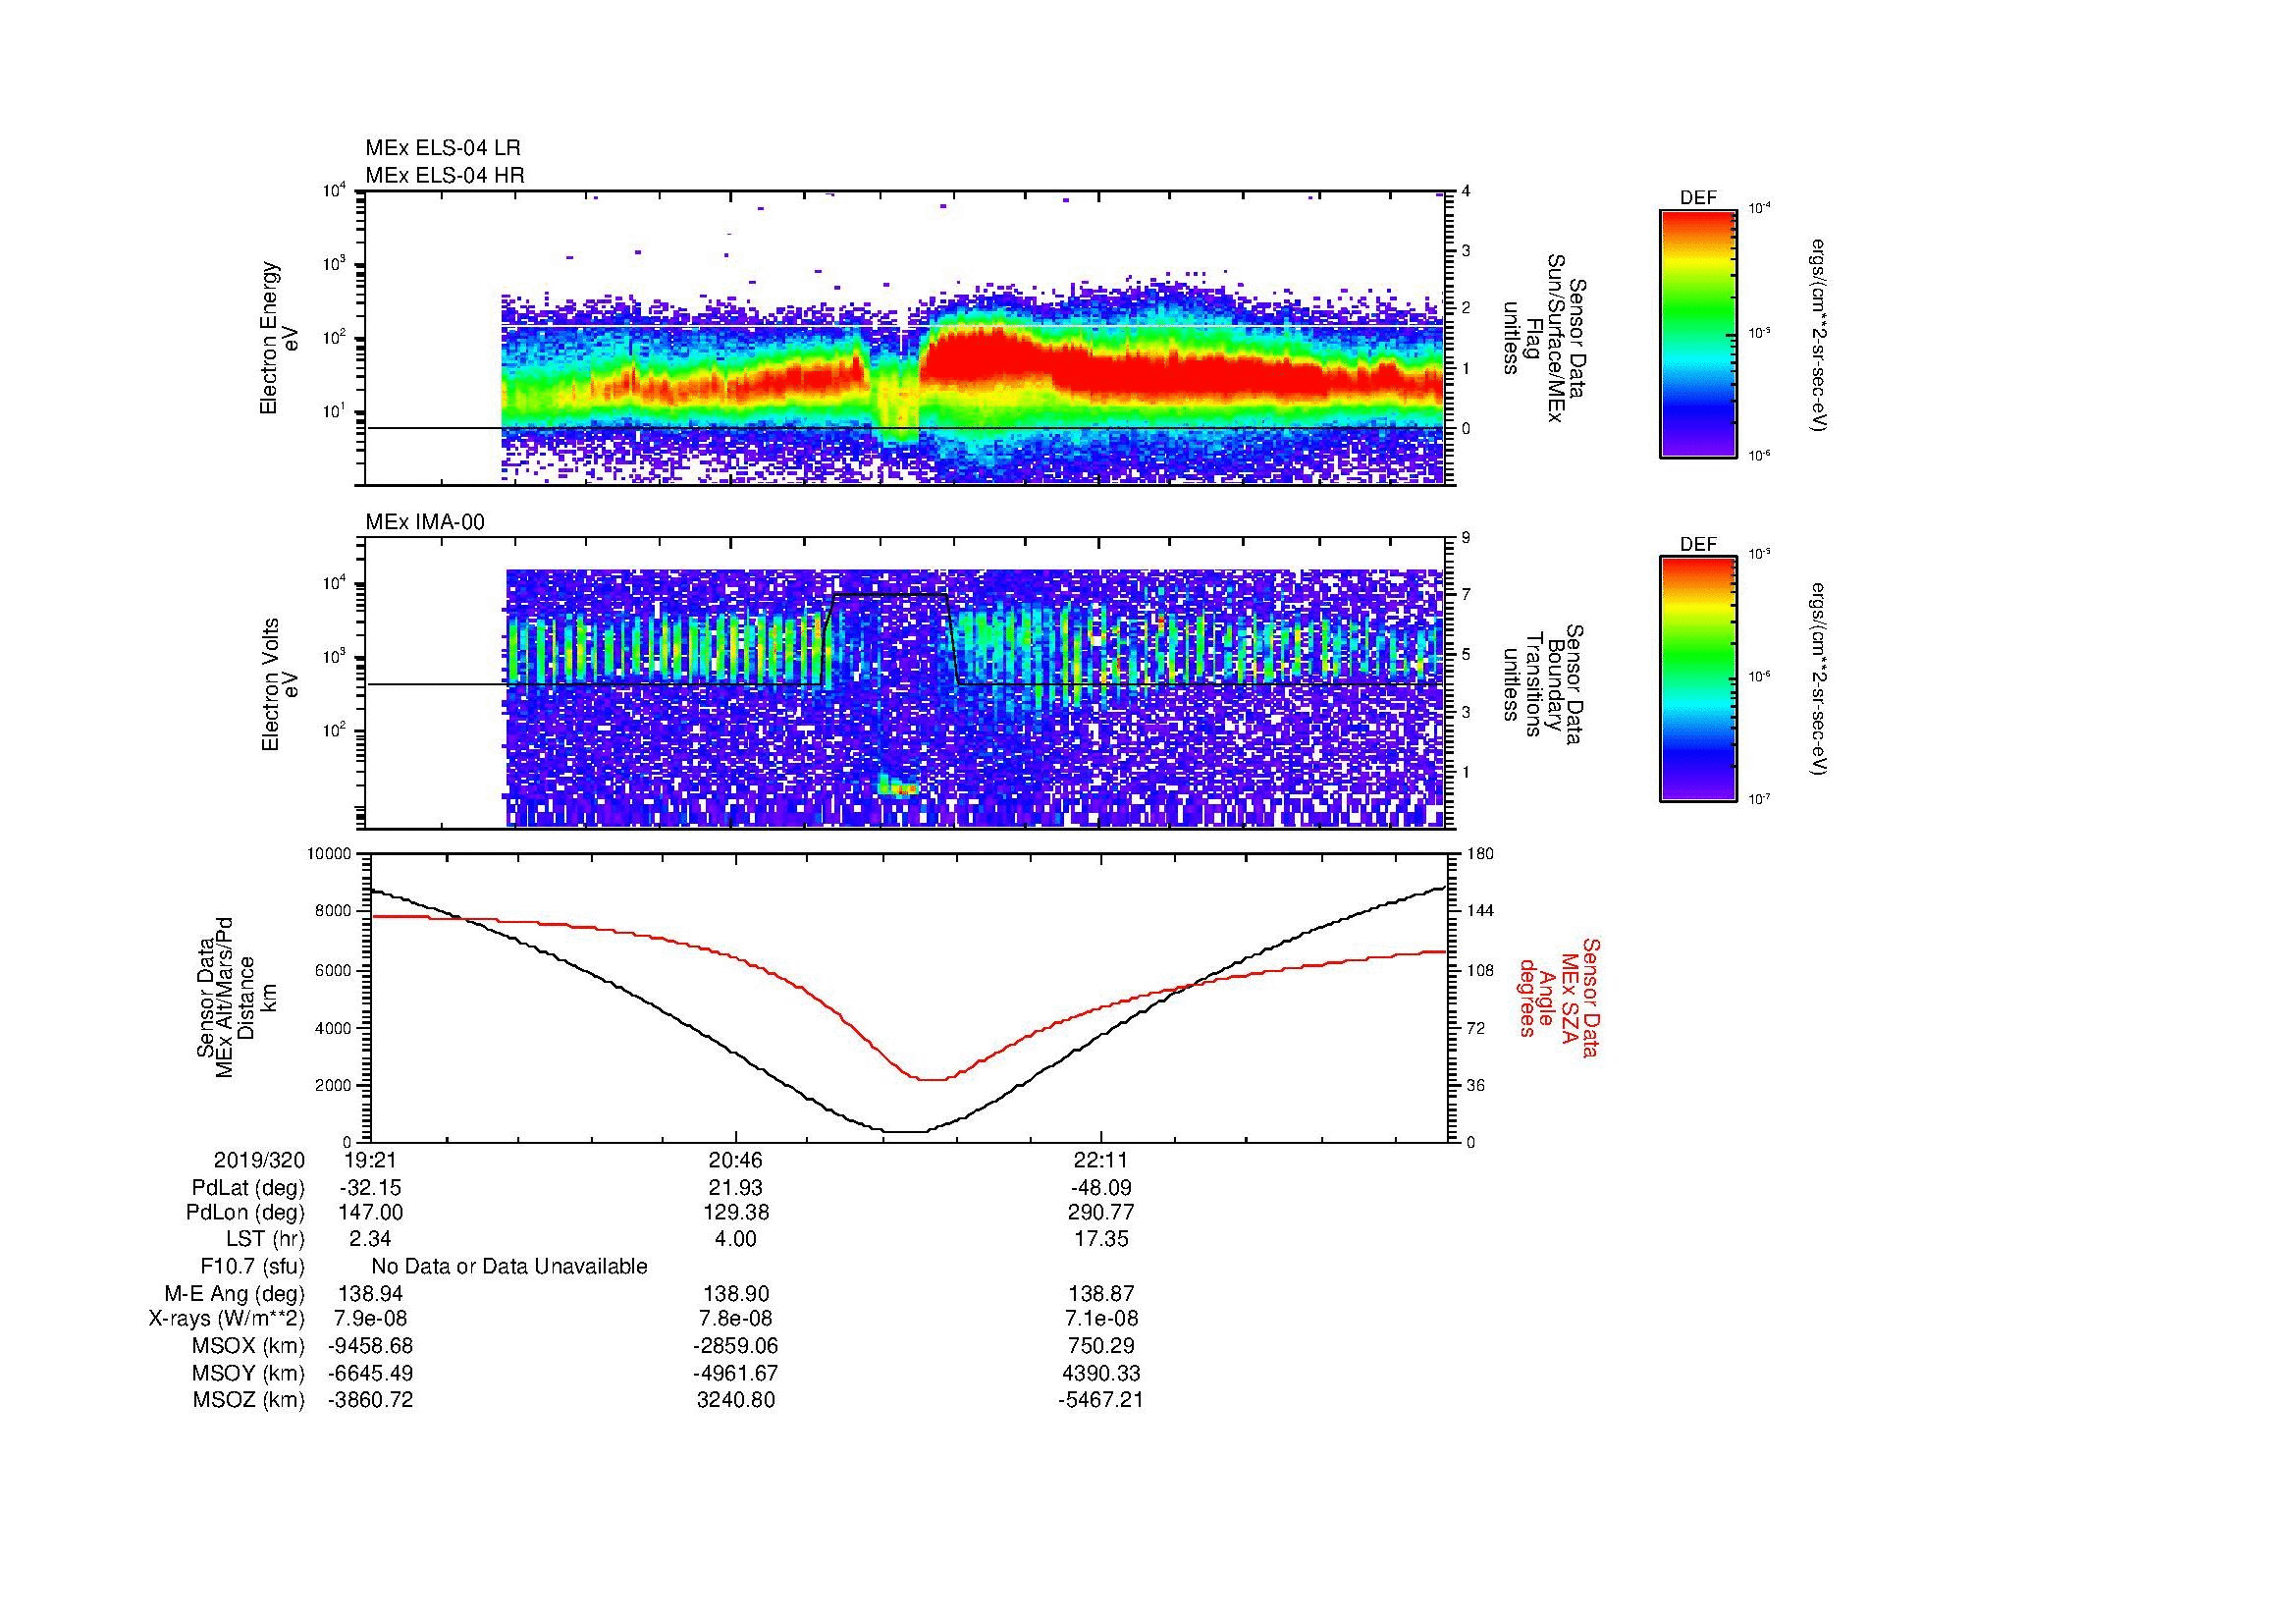
Task: Click the '2019/320' date label
Action: click(x=259, y=1161)
